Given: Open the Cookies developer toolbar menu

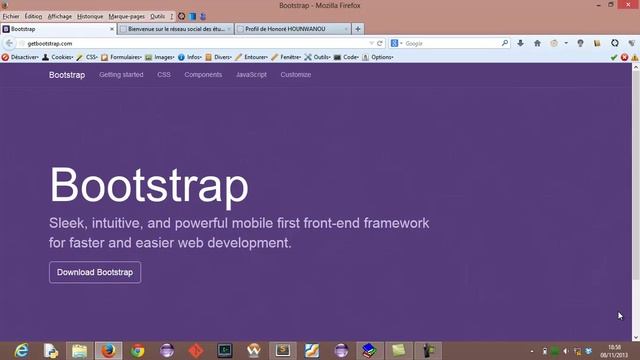Looking at the screenshot, I should coord(58,57).
